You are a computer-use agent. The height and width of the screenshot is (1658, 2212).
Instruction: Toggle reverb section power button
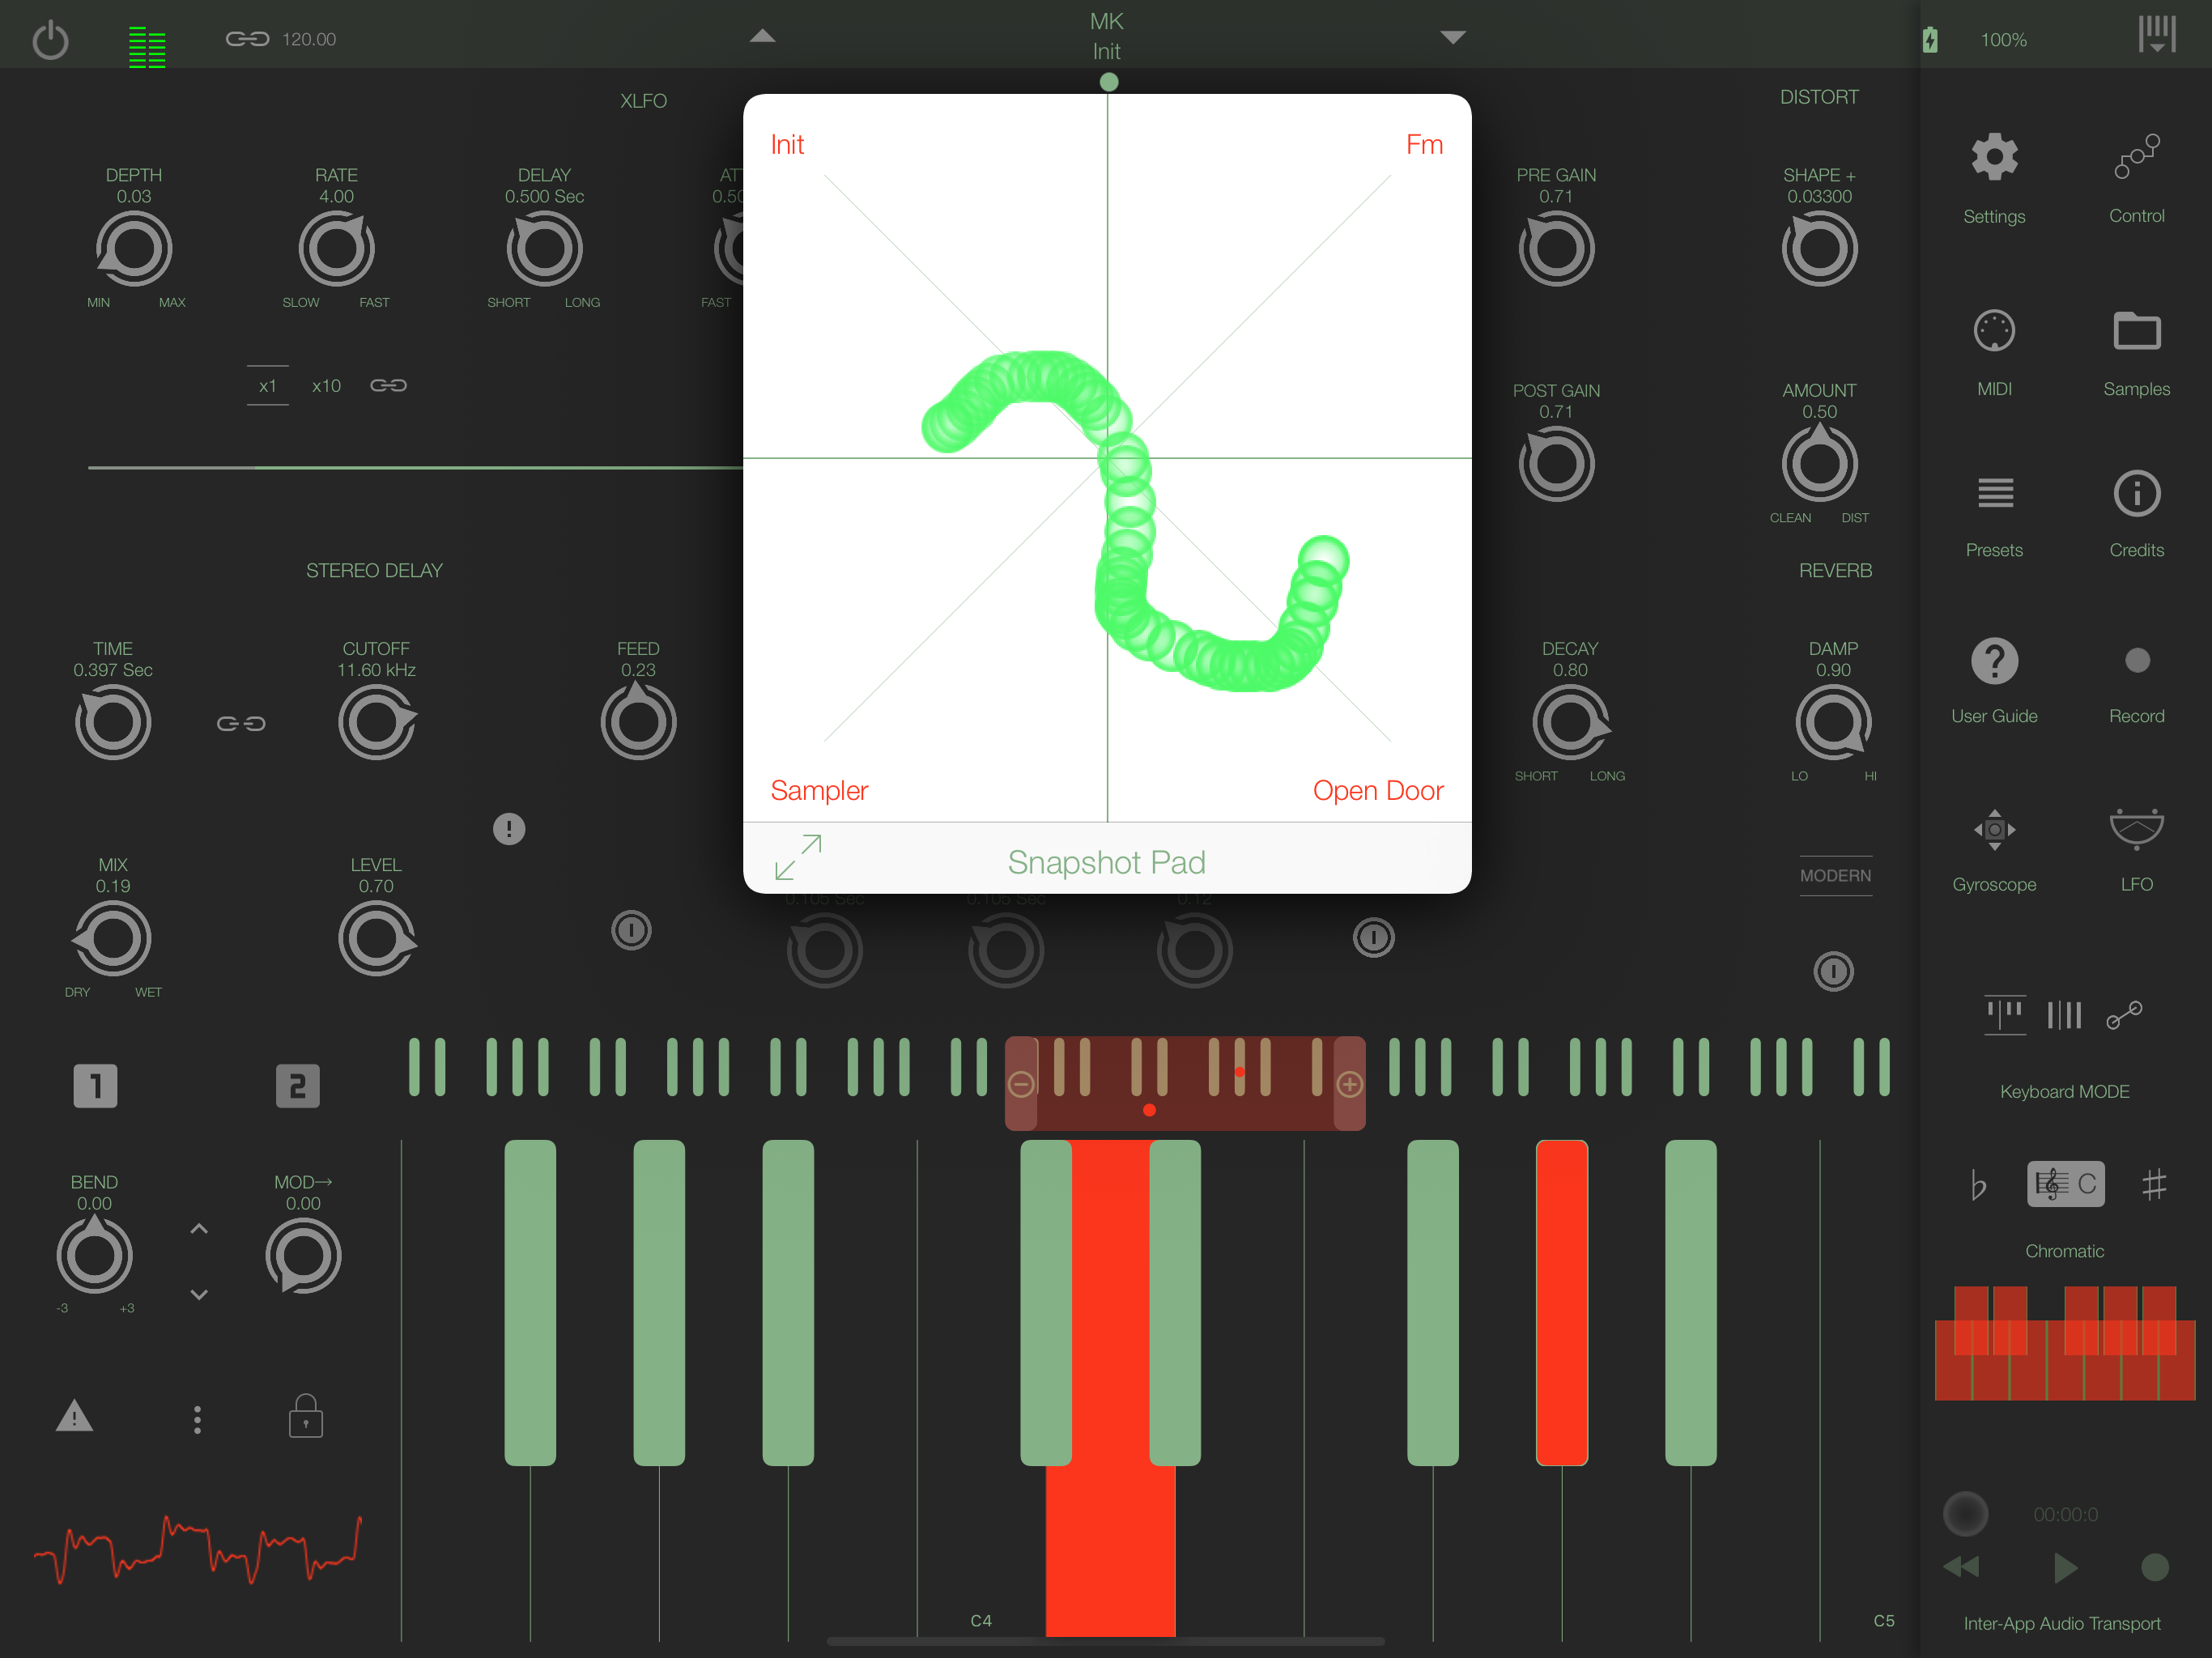1833,971
